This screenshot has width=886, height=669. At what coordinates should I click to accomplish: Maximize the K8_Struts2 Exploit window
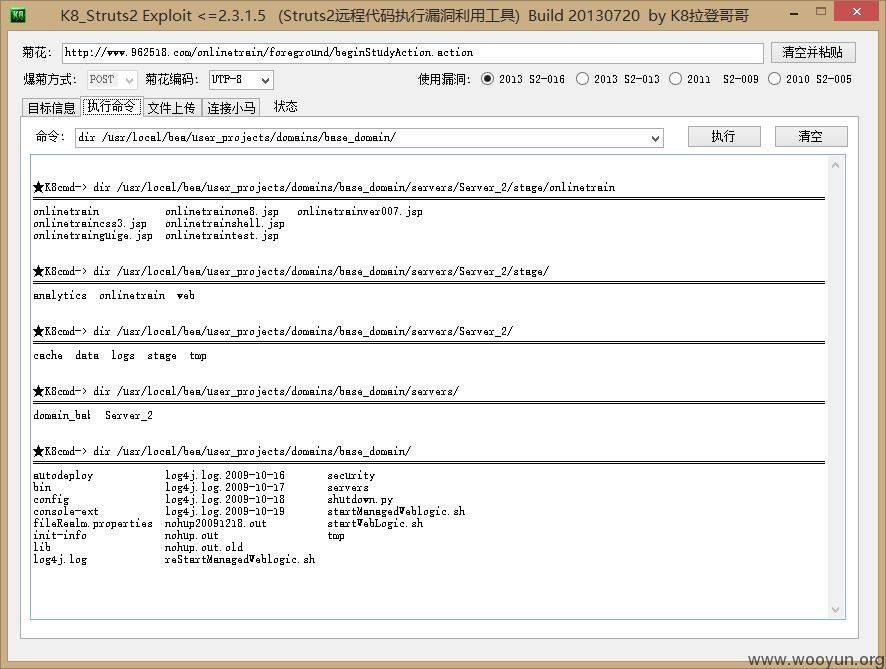point(821,12)
